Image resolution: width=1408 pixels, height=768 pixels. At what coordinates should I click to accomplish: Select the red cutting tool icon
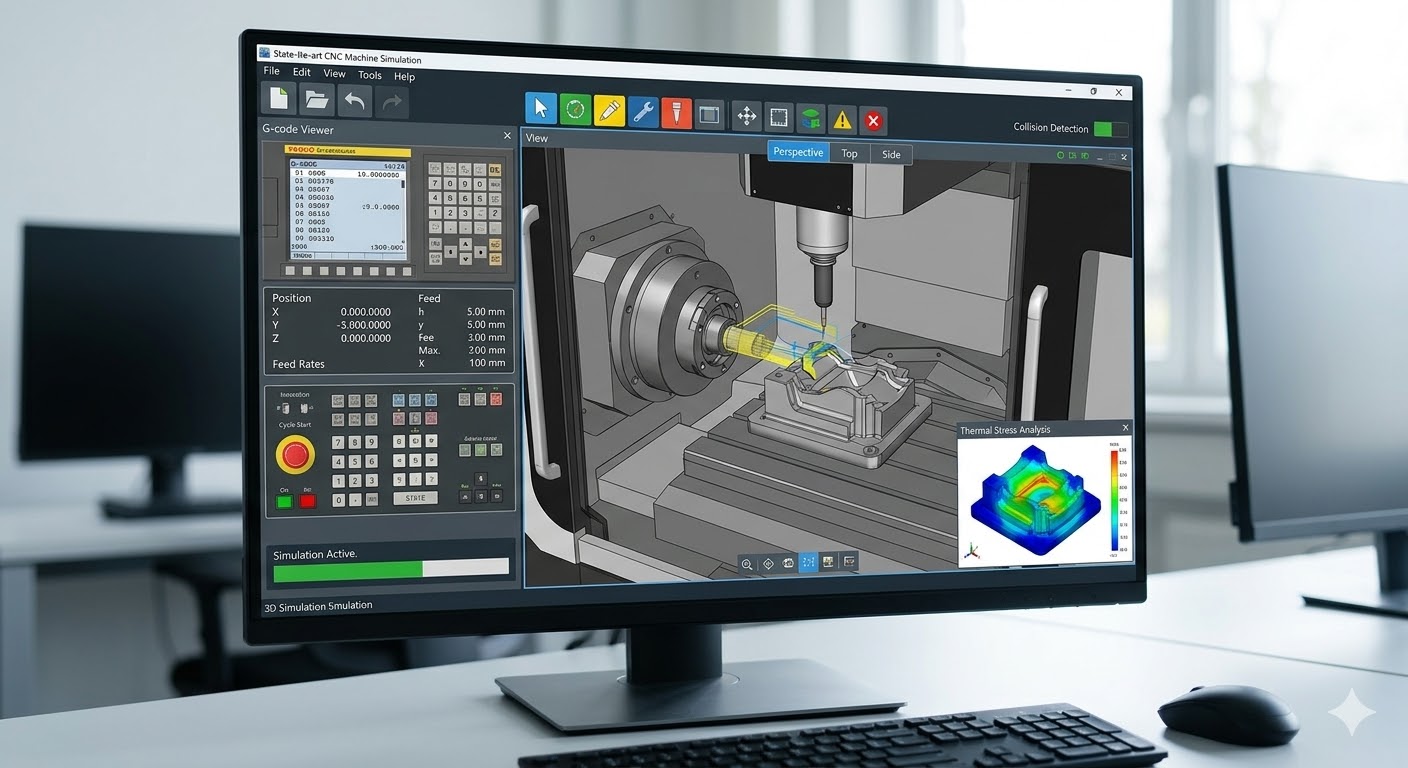coord(676,114)
